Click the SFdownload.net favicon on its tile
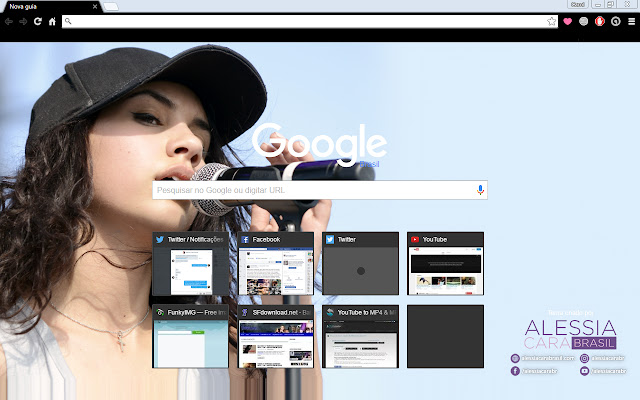640x400 pixels. (x=245, y=313)
